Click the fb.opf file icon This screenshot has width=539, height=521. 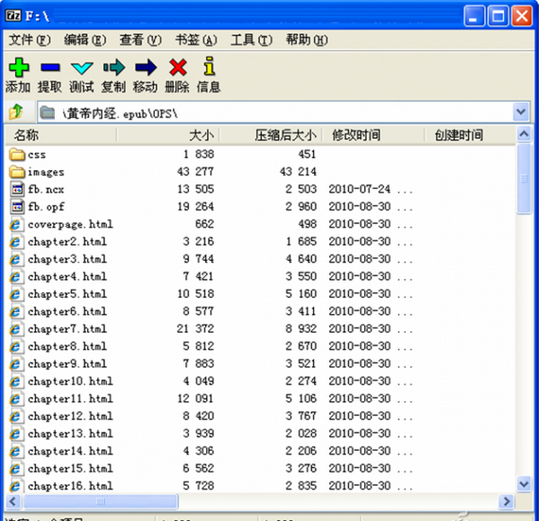point(17,207)
